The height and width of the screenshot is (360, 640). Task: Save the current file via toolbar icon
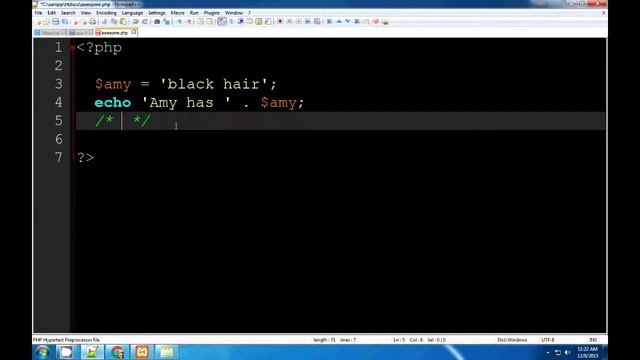pyautogui.click(x=56, y=21)
